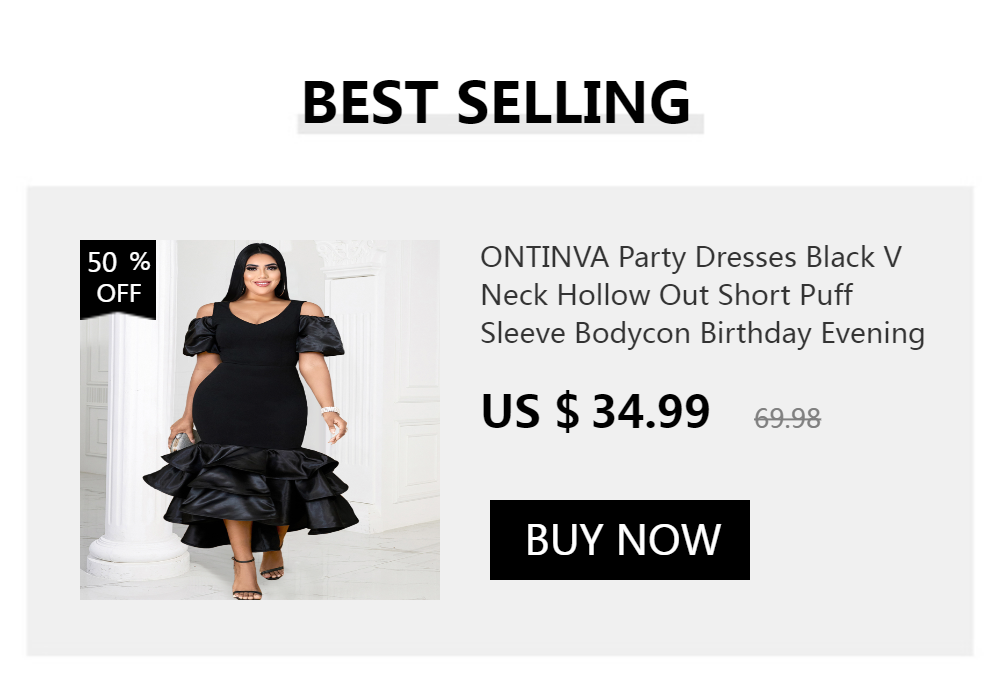Image resolution: width=1000 pixels, height=700 pixels.
Task: Click the BUY NOW button
Action: [x=620, y=540]
